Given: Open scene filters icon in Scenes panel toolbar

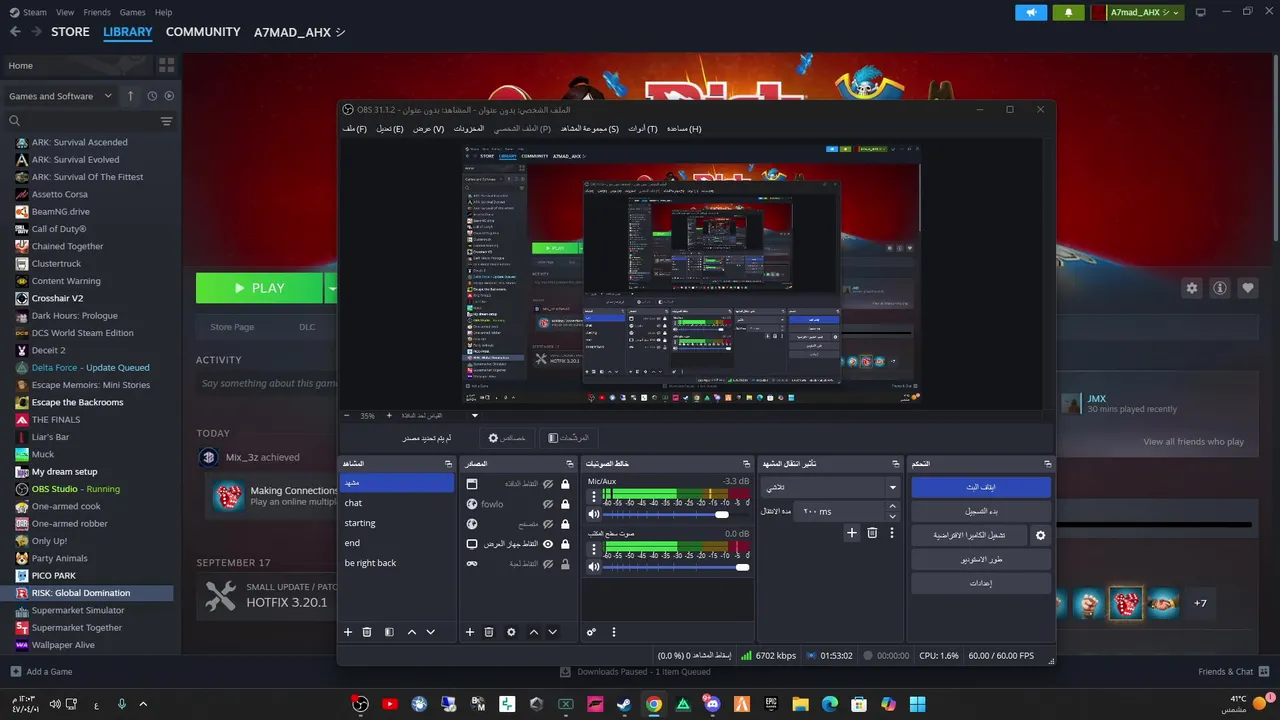Looking at the screenshot, I should (x=389, y=632).
